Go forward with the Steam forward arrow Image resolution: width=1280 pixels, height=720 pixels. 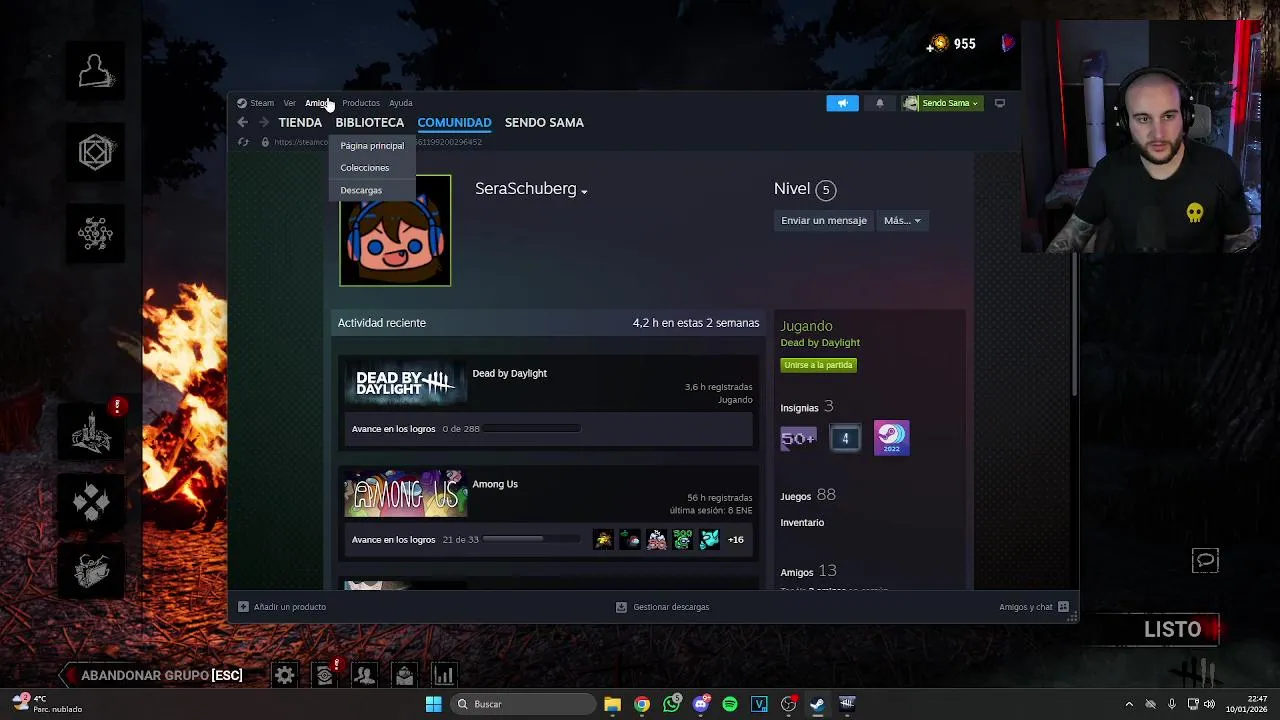pyautogui.click(x=264, y=123)
